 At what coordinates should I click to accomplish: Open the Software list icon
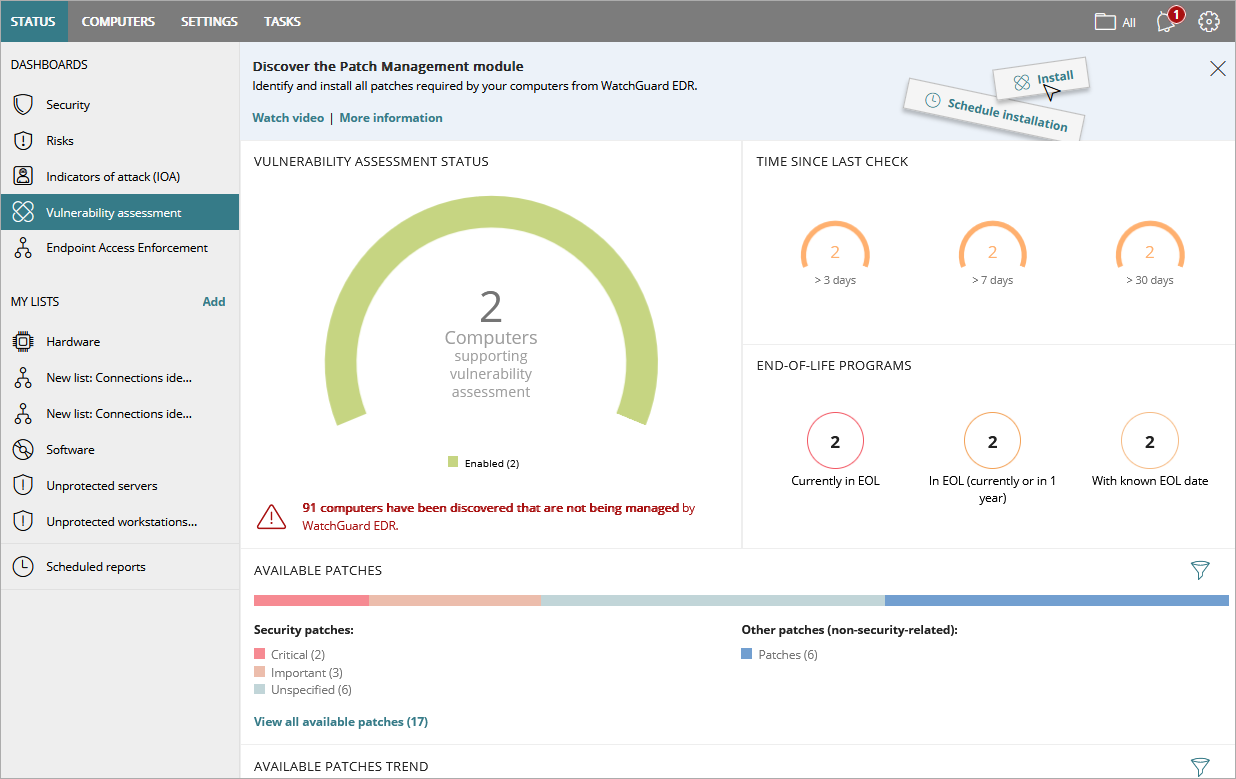21,449
